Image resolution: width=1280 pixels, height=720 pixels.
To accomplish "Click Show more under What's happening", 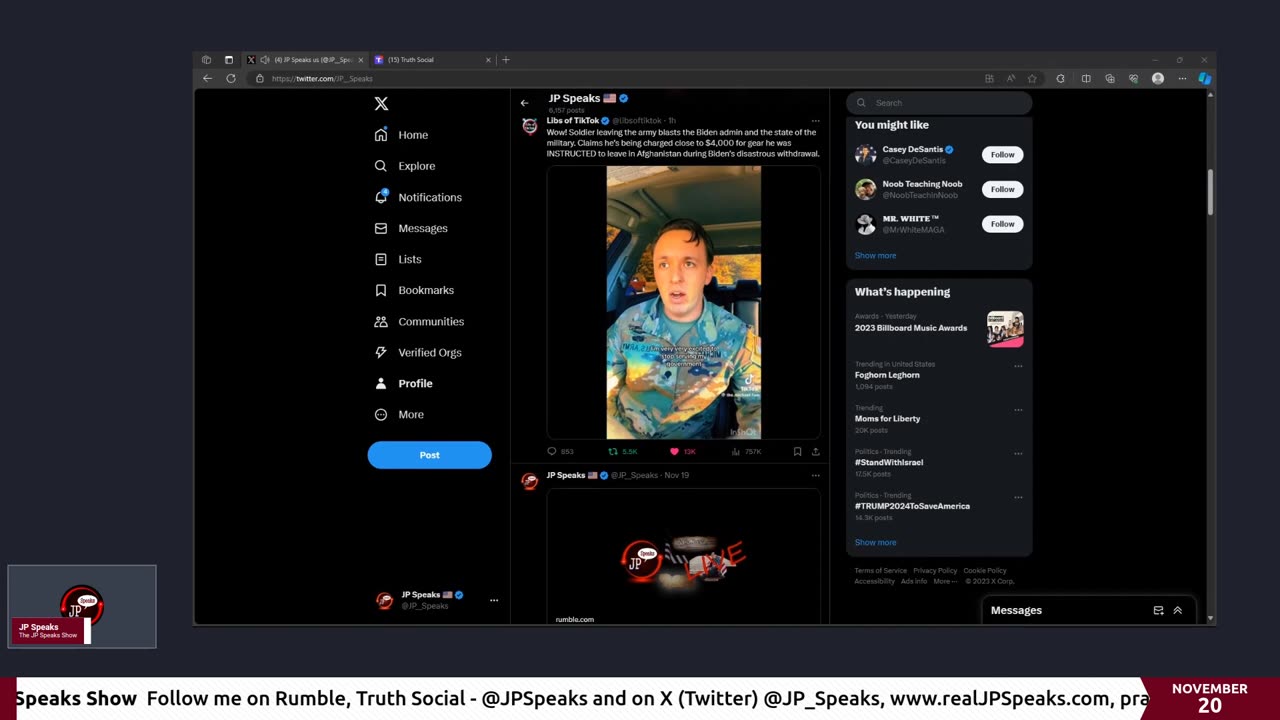I will click(875, 542).
